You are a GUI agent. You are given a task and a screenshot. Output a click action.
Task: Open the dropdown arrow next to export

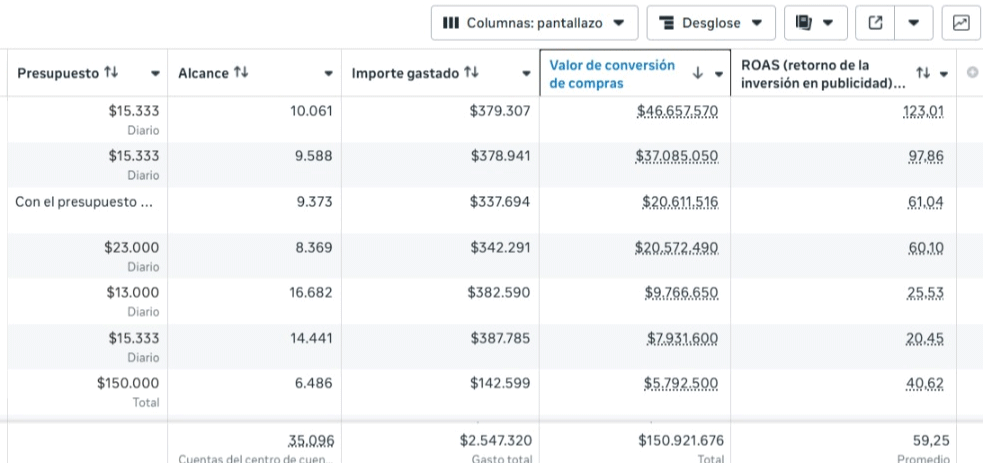click(x=914, y=22)
